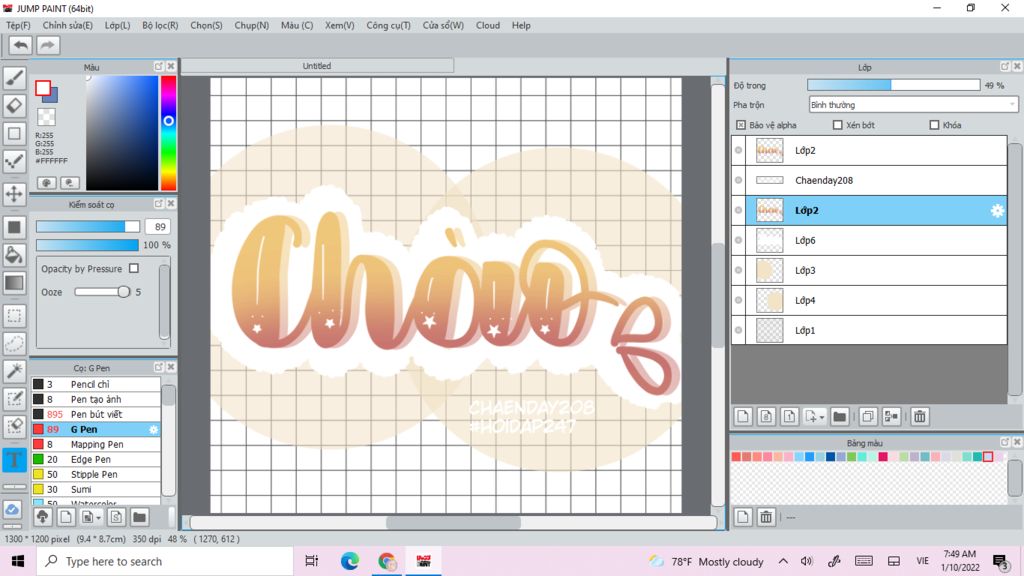
Task: Expand the special layer add dropdown
Action: (814, 417)
